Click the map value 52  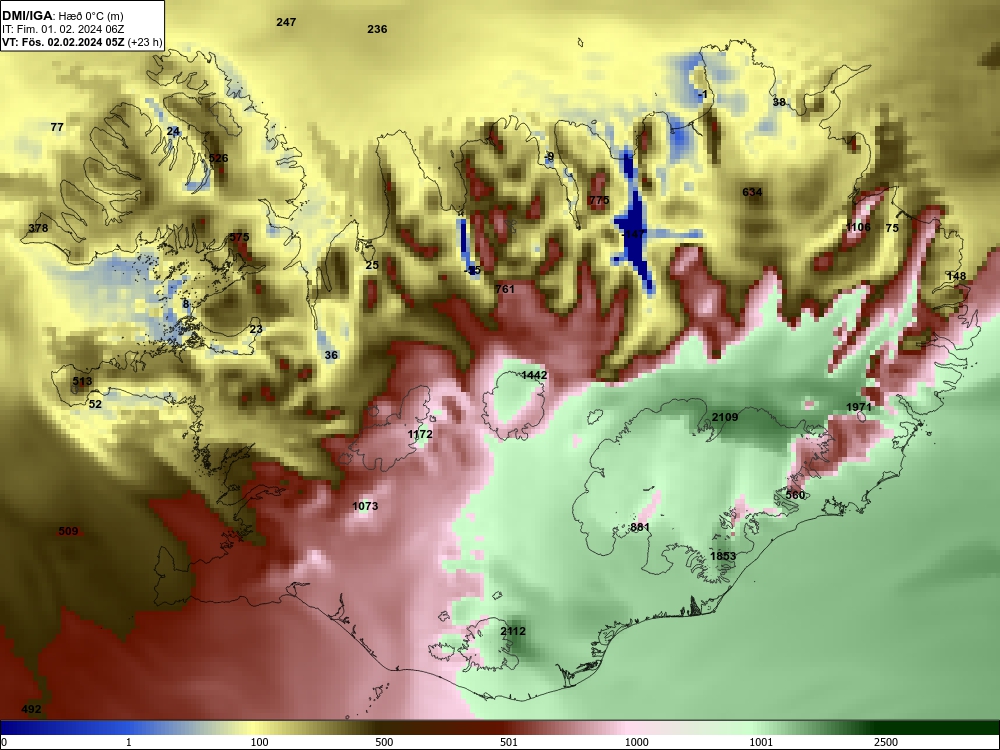tap(95, 404)
